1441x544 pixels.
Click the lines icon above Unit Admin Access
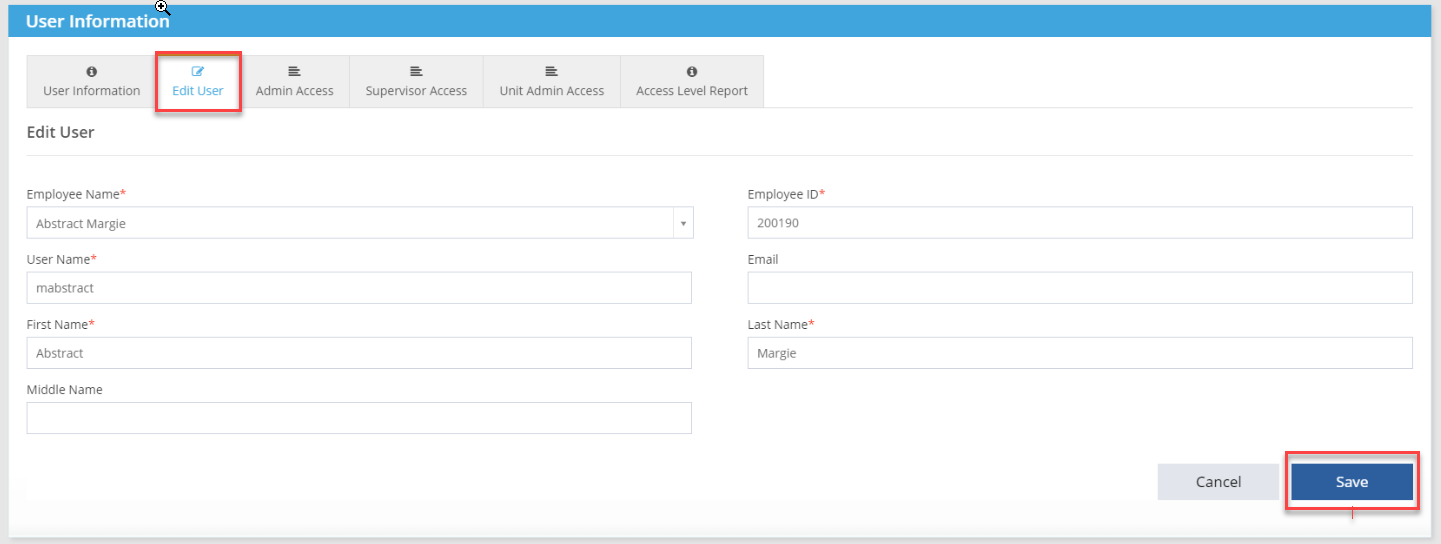pyautogui.click(x=551, y=72)
